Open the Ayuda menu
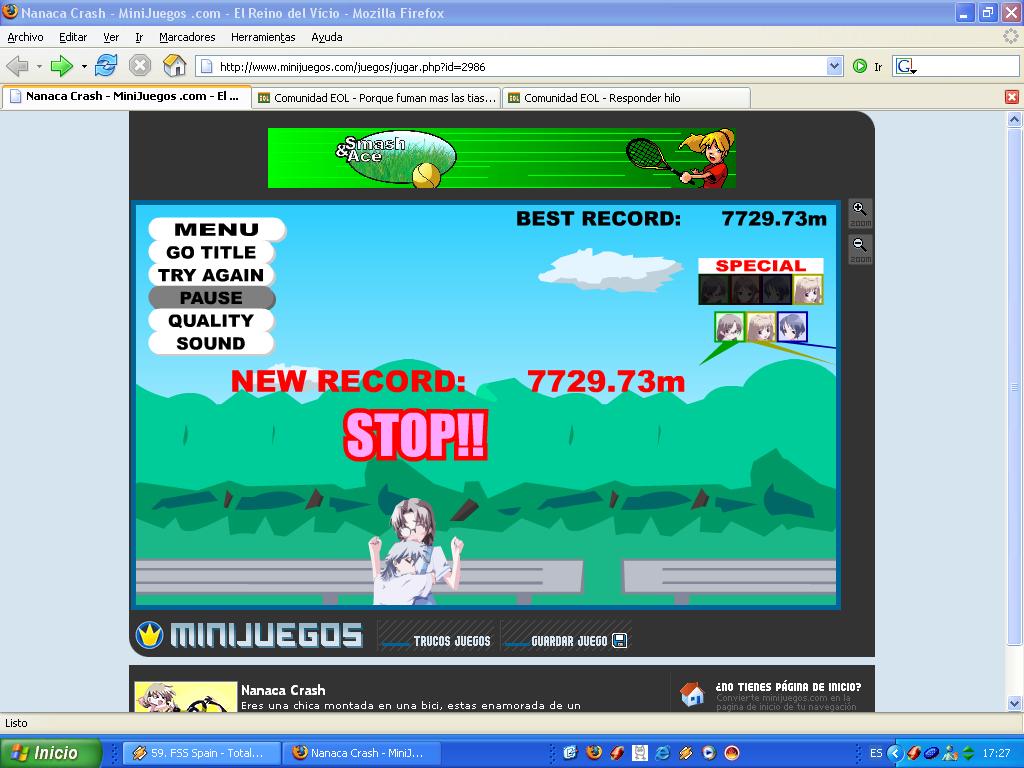This screenshot has width=1024, height=768. point(327,37)
